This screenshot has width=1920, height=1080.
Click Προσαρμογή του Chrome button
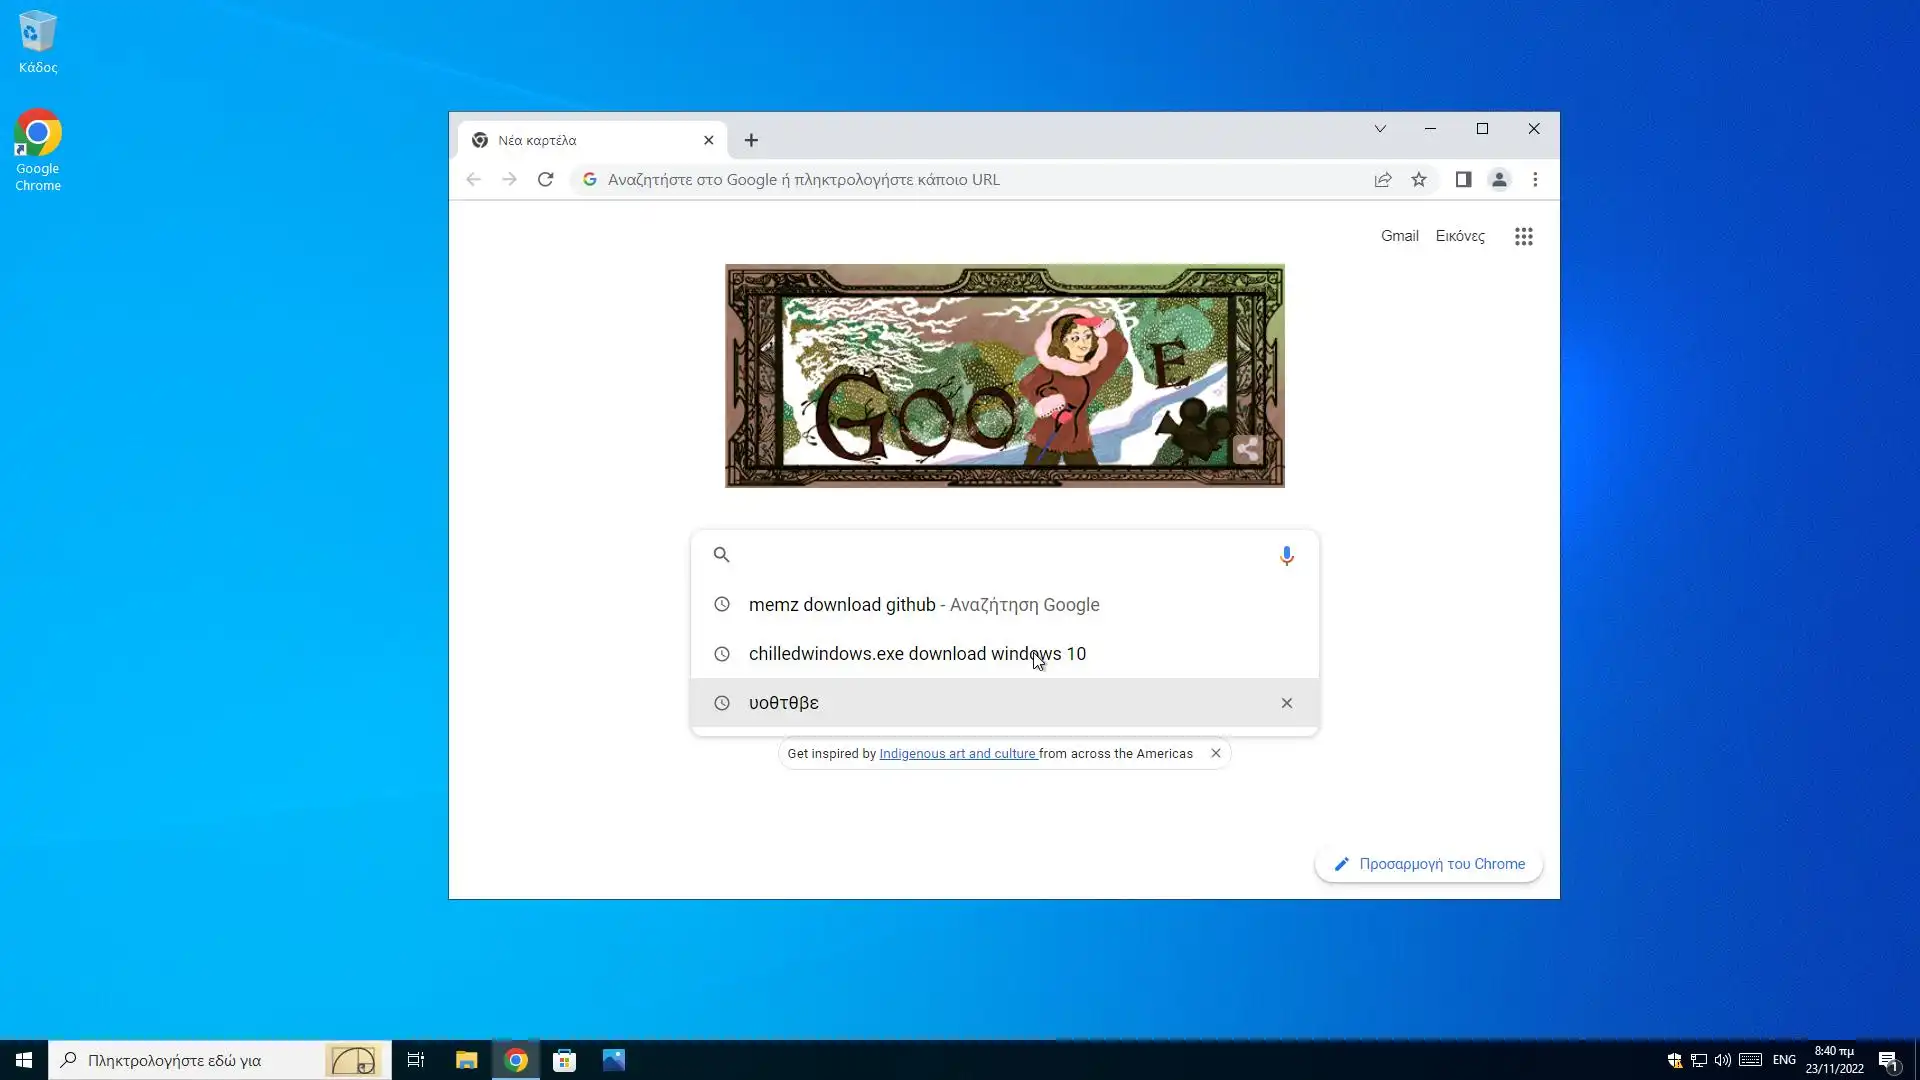[1428, 864]
